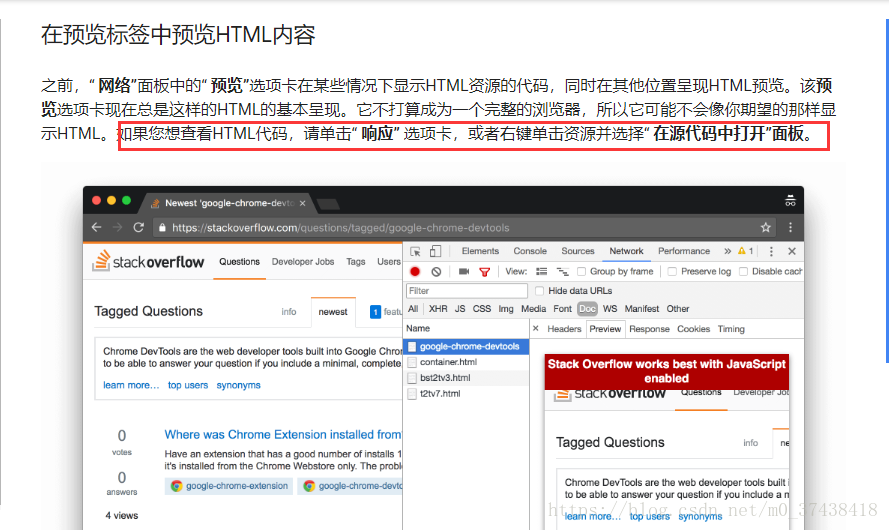889x530 pixels.
Task: Select container.html request row
Action: click(x=467, y=362)
